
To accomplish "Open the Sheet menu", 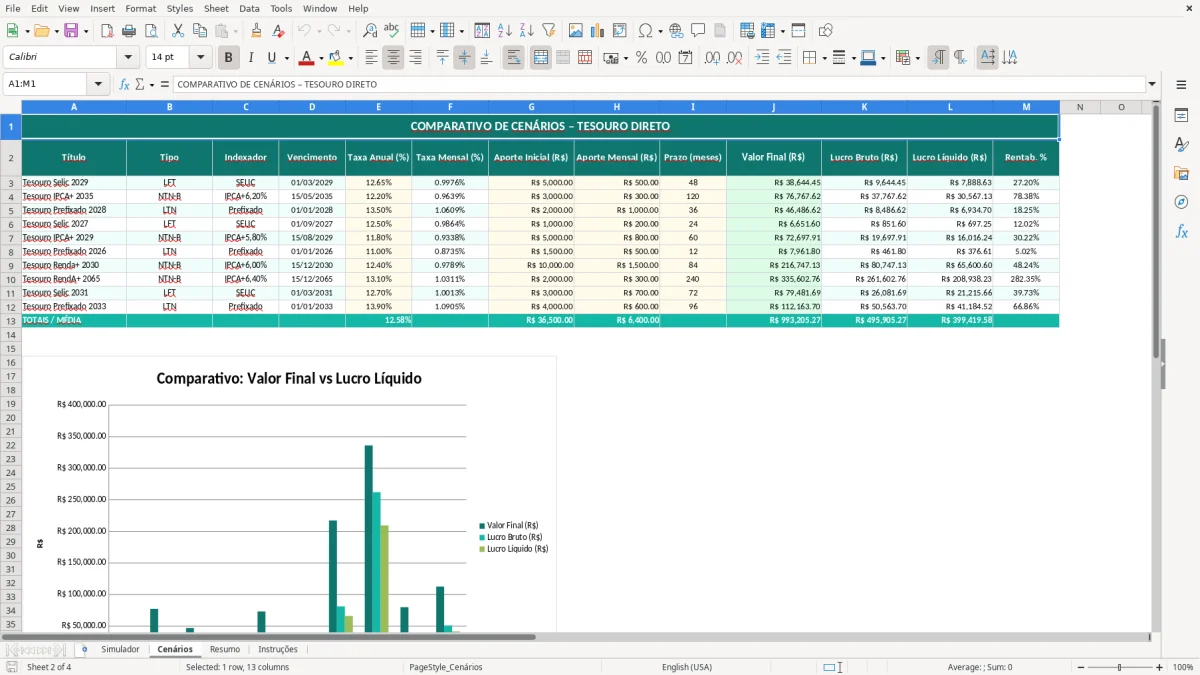I will pos(216,8).
